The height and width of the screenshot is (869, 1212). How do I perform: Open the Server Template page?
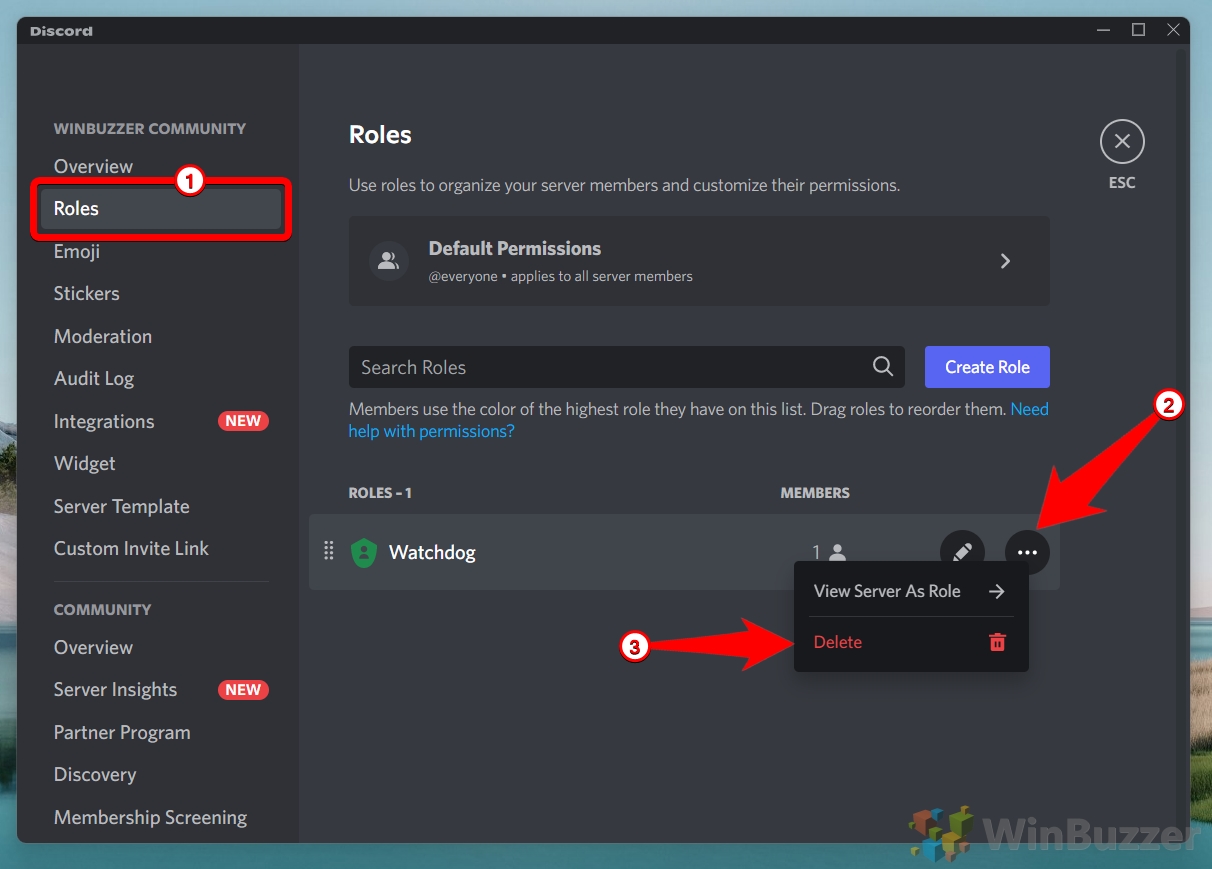point(122,506)
